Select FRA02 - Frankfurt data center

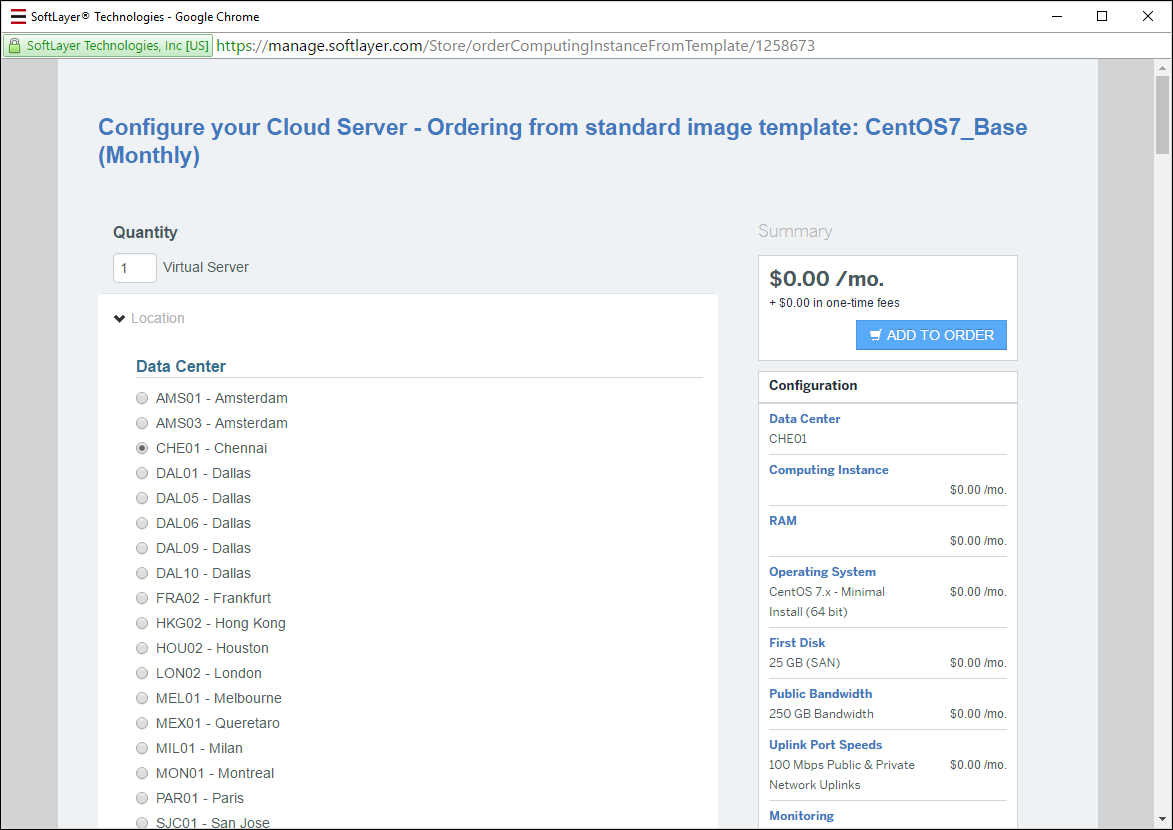(x=142, y=598)
